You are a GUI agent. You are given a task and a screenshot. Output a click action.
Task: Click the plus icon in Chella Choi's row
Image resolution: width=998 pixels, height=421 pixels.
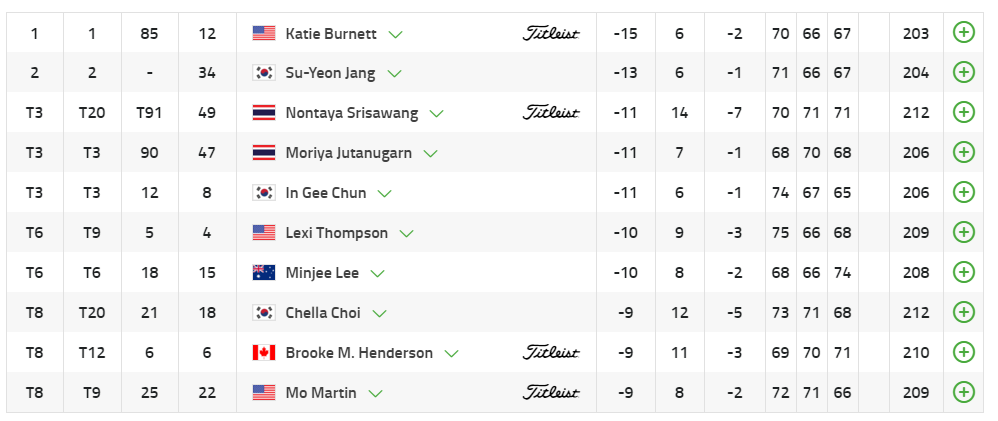[963, 313]
